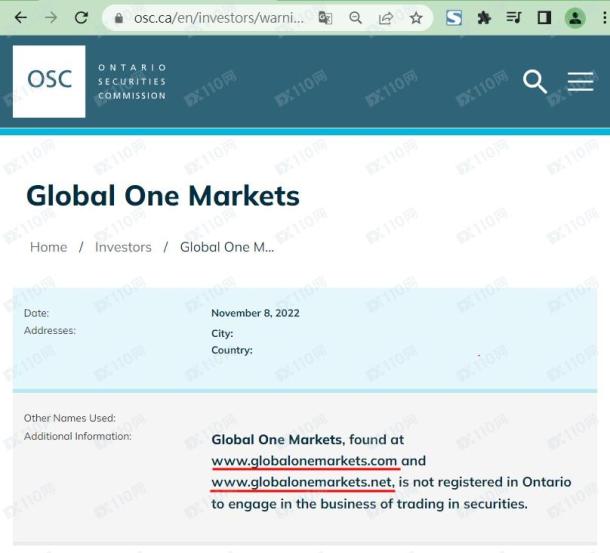Click 'to engage in the business' sentence
The height and width of the screenshot is (553, 610).
point(370,504)
